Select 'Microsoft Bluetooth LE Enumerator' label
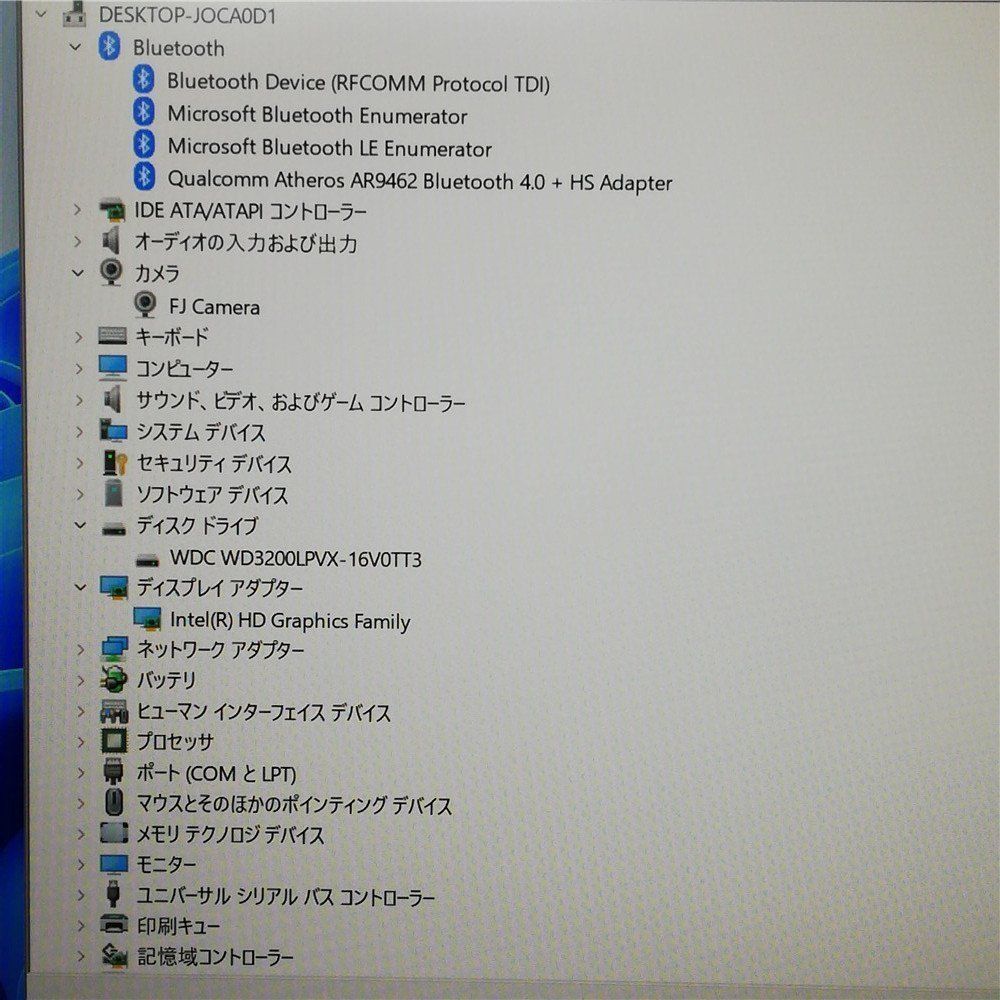 tap(330, 148)
